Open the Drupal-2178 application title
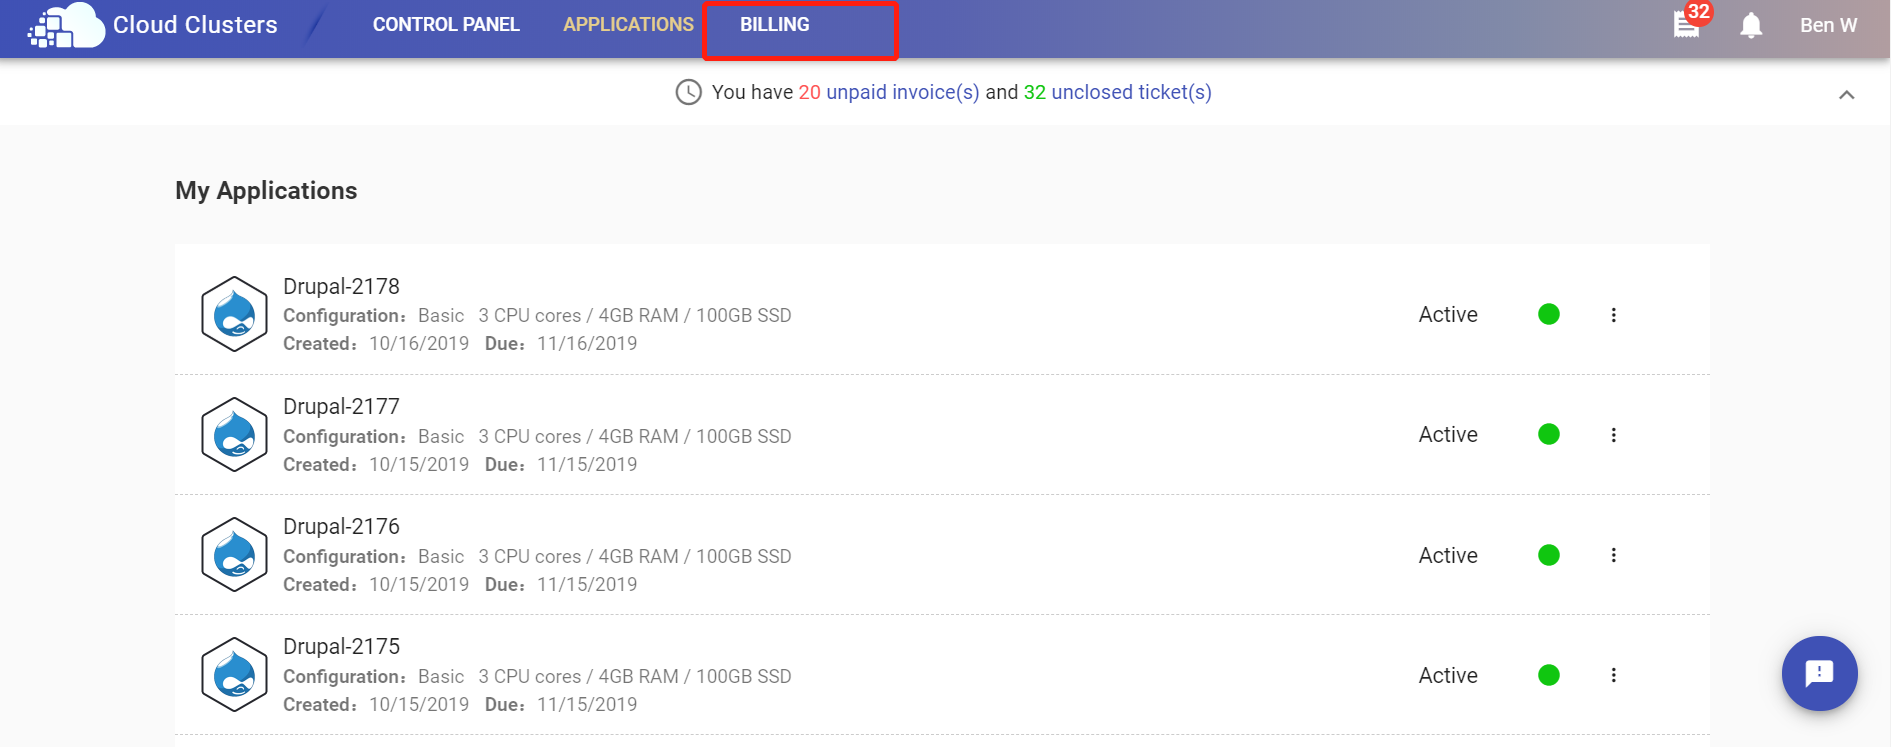The width and height of the screenshot is (1891, 747). (341, 286)
